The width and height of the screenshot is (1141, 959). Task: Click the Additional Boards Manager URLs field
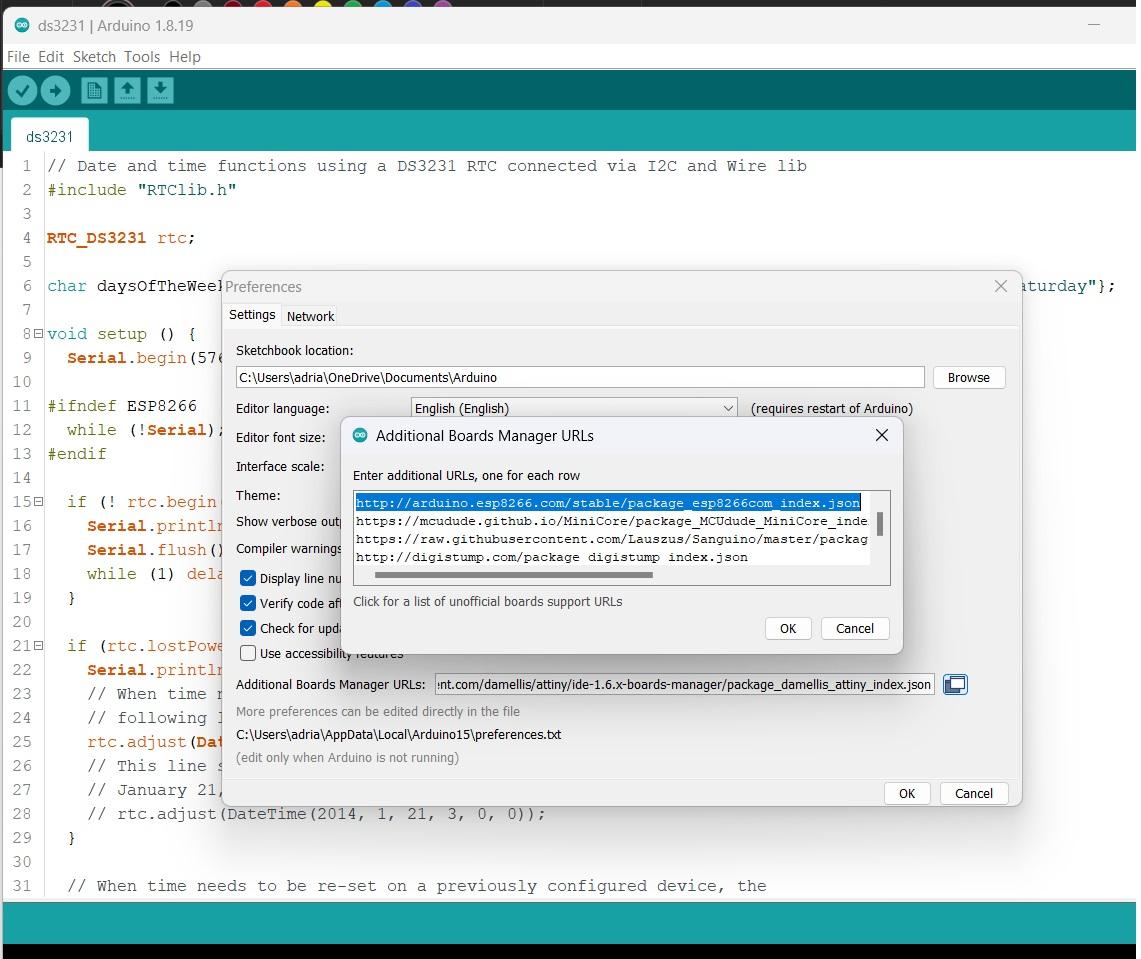[x=685, y=684]
